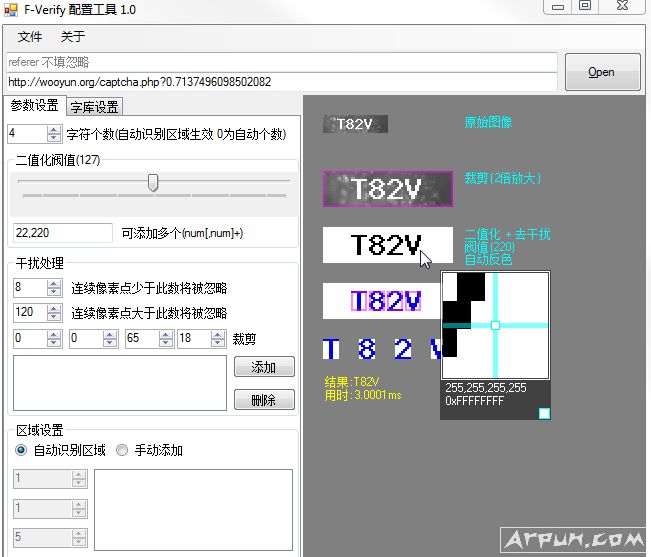Image resolution: width=651 pixels, height=557 pixels.
Task: Close the F-Verify window
Action: click(622, 6)
